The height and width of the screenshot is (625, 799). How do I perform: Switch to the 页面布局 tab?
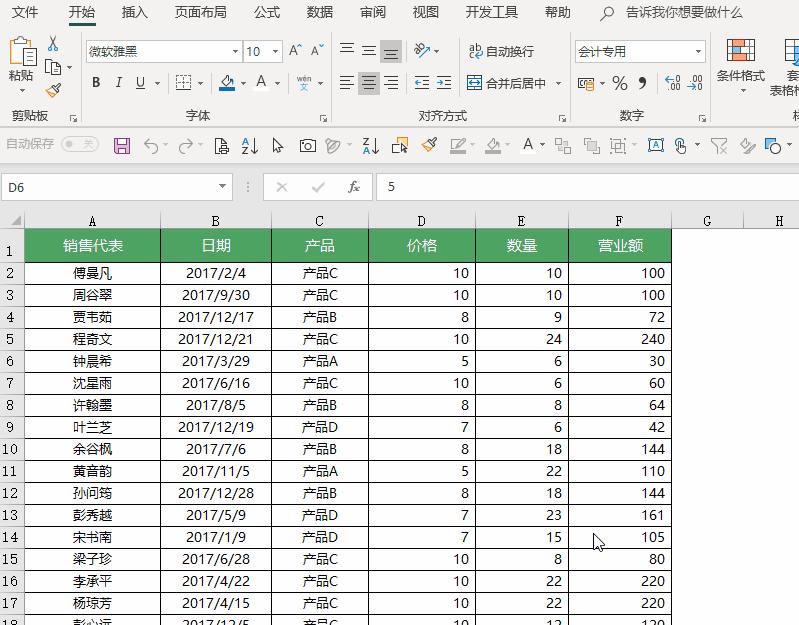pyautogui.click(x=201, y=12)
